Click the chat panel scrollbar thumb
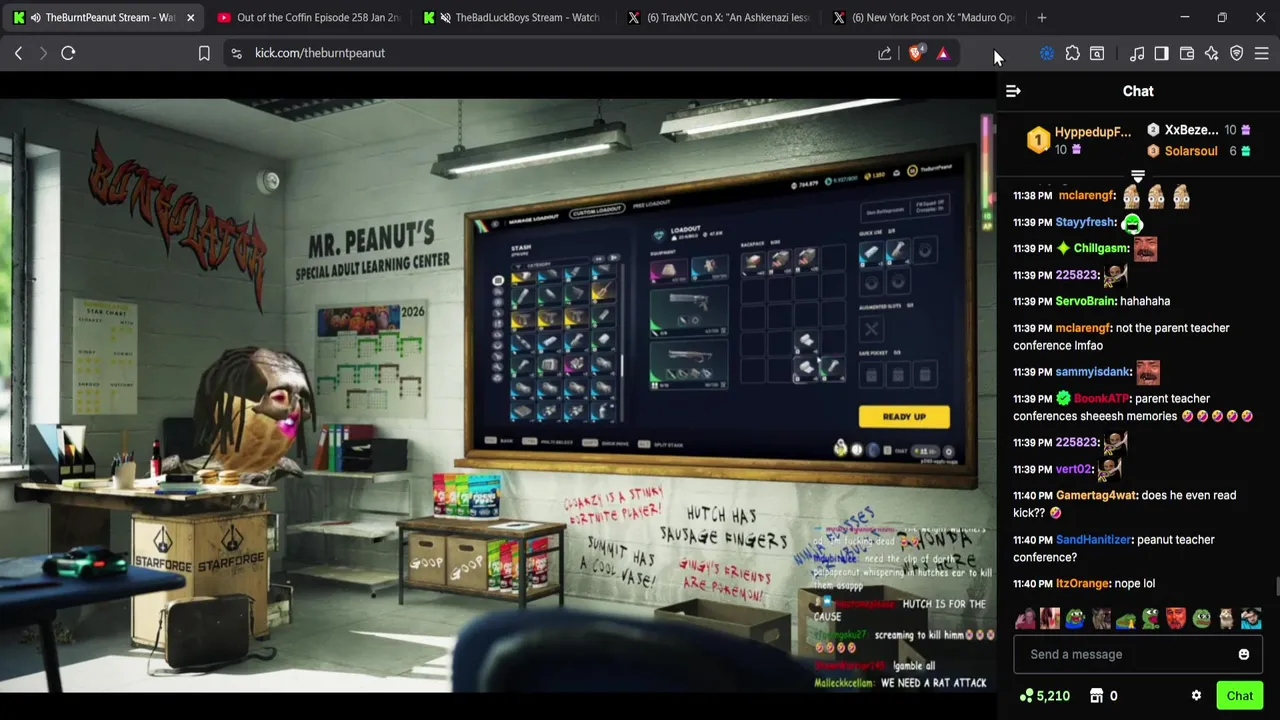The image size is (1280, 720). point(1277,586)
